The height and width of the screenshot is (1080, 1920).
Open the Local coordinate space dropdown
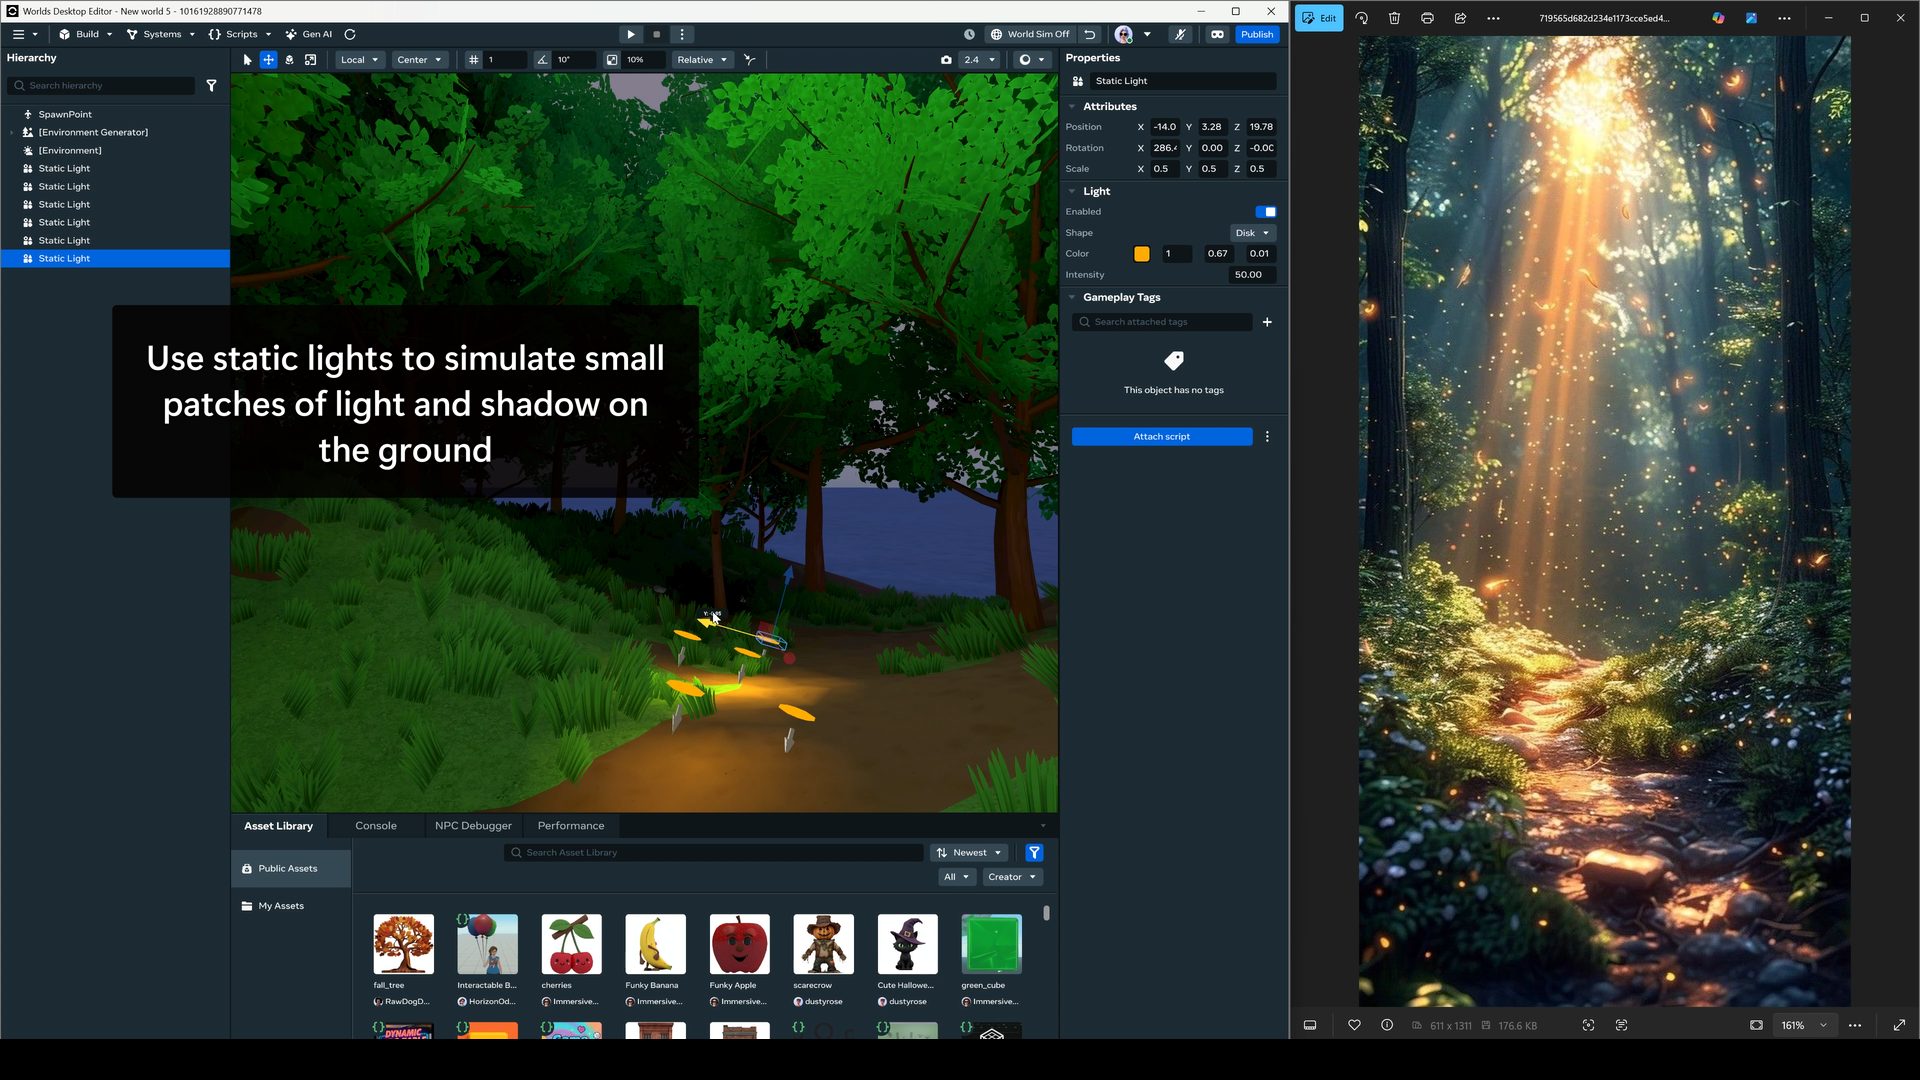click(360, 60)
